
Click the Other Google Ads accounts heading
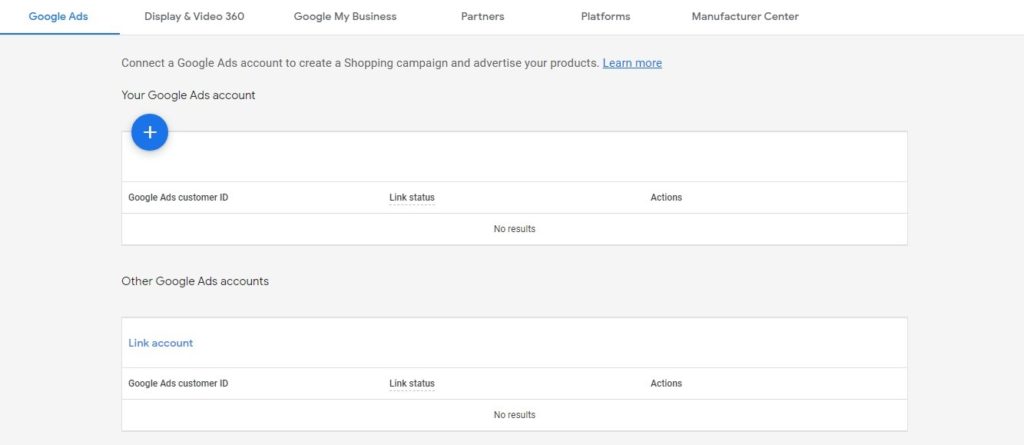point(195,282)
